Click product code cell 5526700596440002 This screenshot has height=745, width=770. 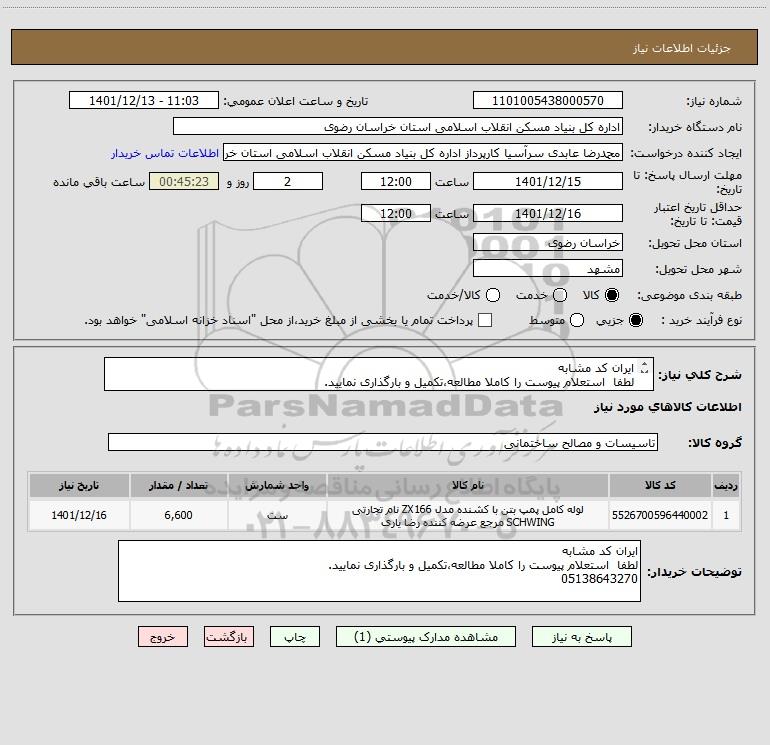pos(660,515)
